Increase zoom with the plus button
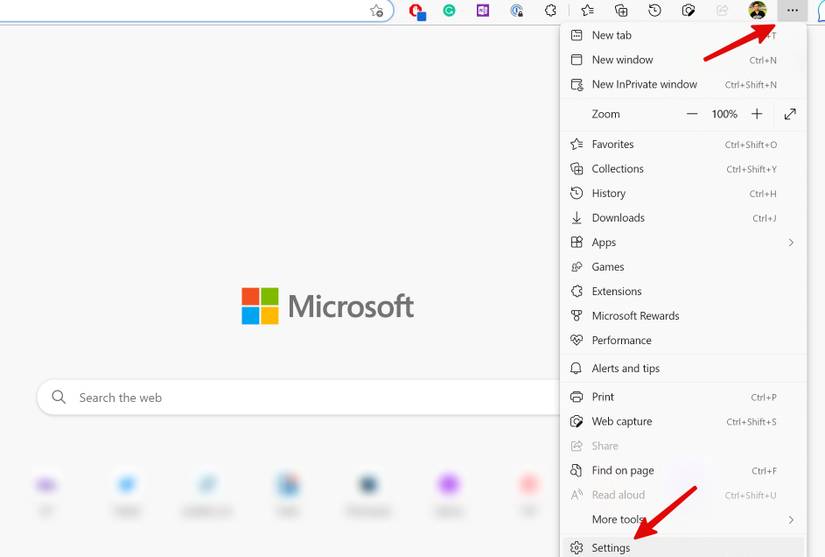Image resolution: width=825 pixels, height=557 pixels. (x=757, y=114)
